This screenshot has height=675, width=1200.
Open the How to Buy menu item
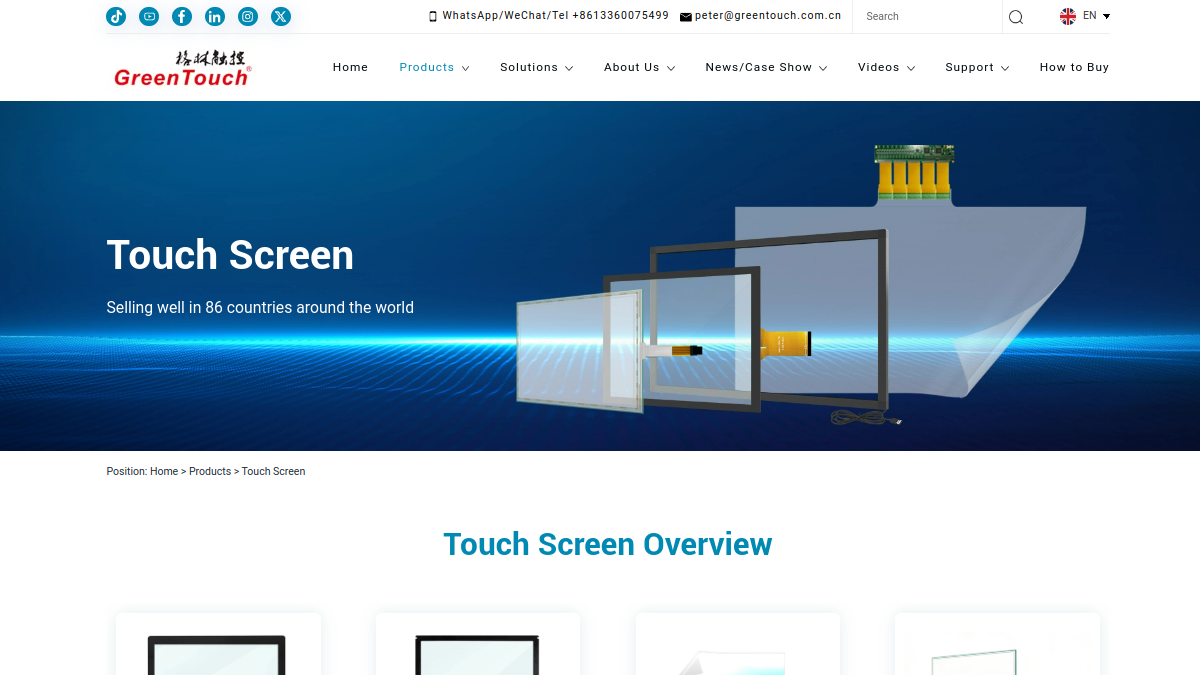pos(1074,67)
